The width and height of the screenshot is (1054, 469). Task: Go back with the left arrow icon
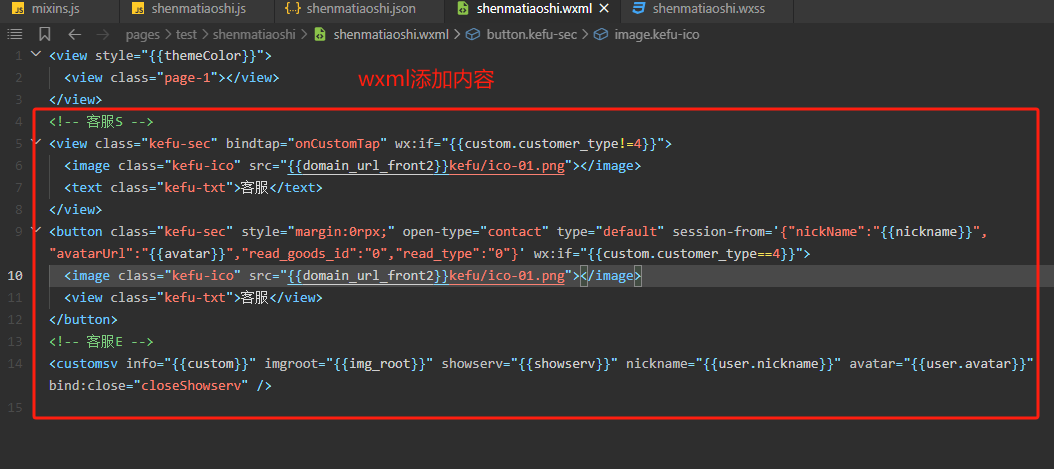coord(75,34)
